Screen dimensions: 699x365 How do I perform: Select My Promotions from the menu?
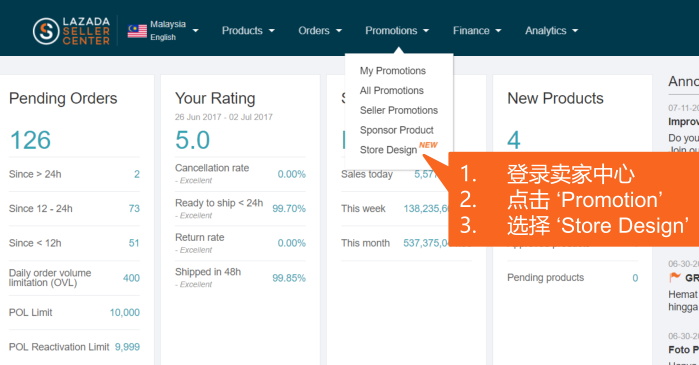[x=393, y=71]
